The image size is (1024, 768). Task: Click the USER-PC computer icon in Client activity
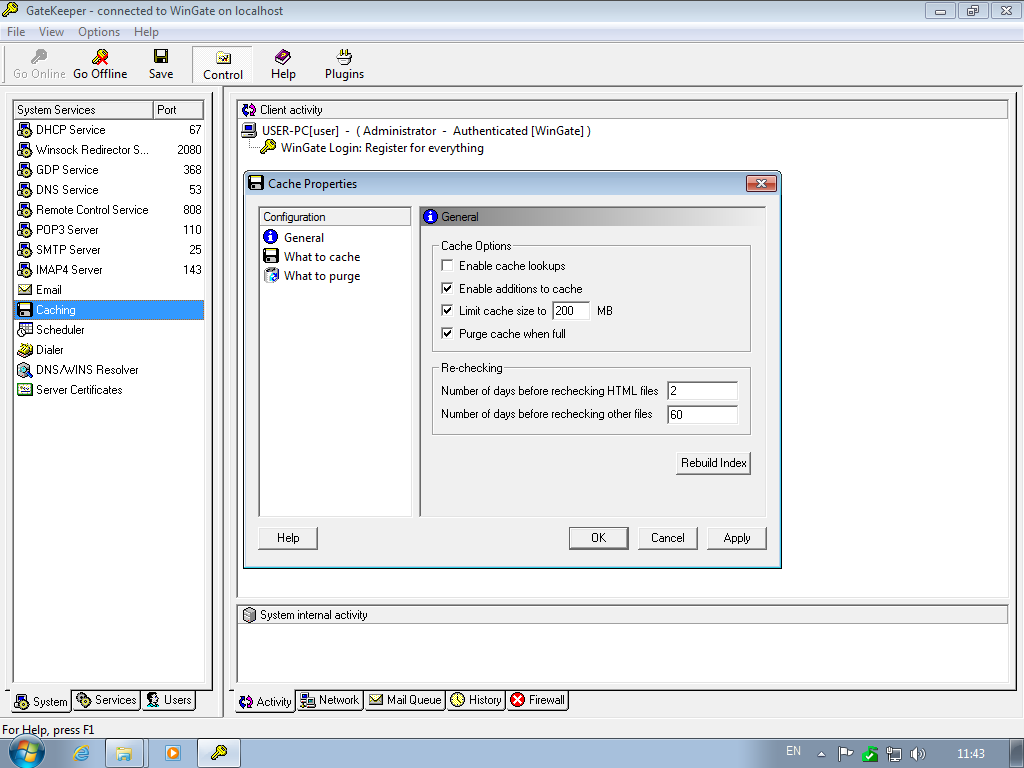(x=249, y=130)
